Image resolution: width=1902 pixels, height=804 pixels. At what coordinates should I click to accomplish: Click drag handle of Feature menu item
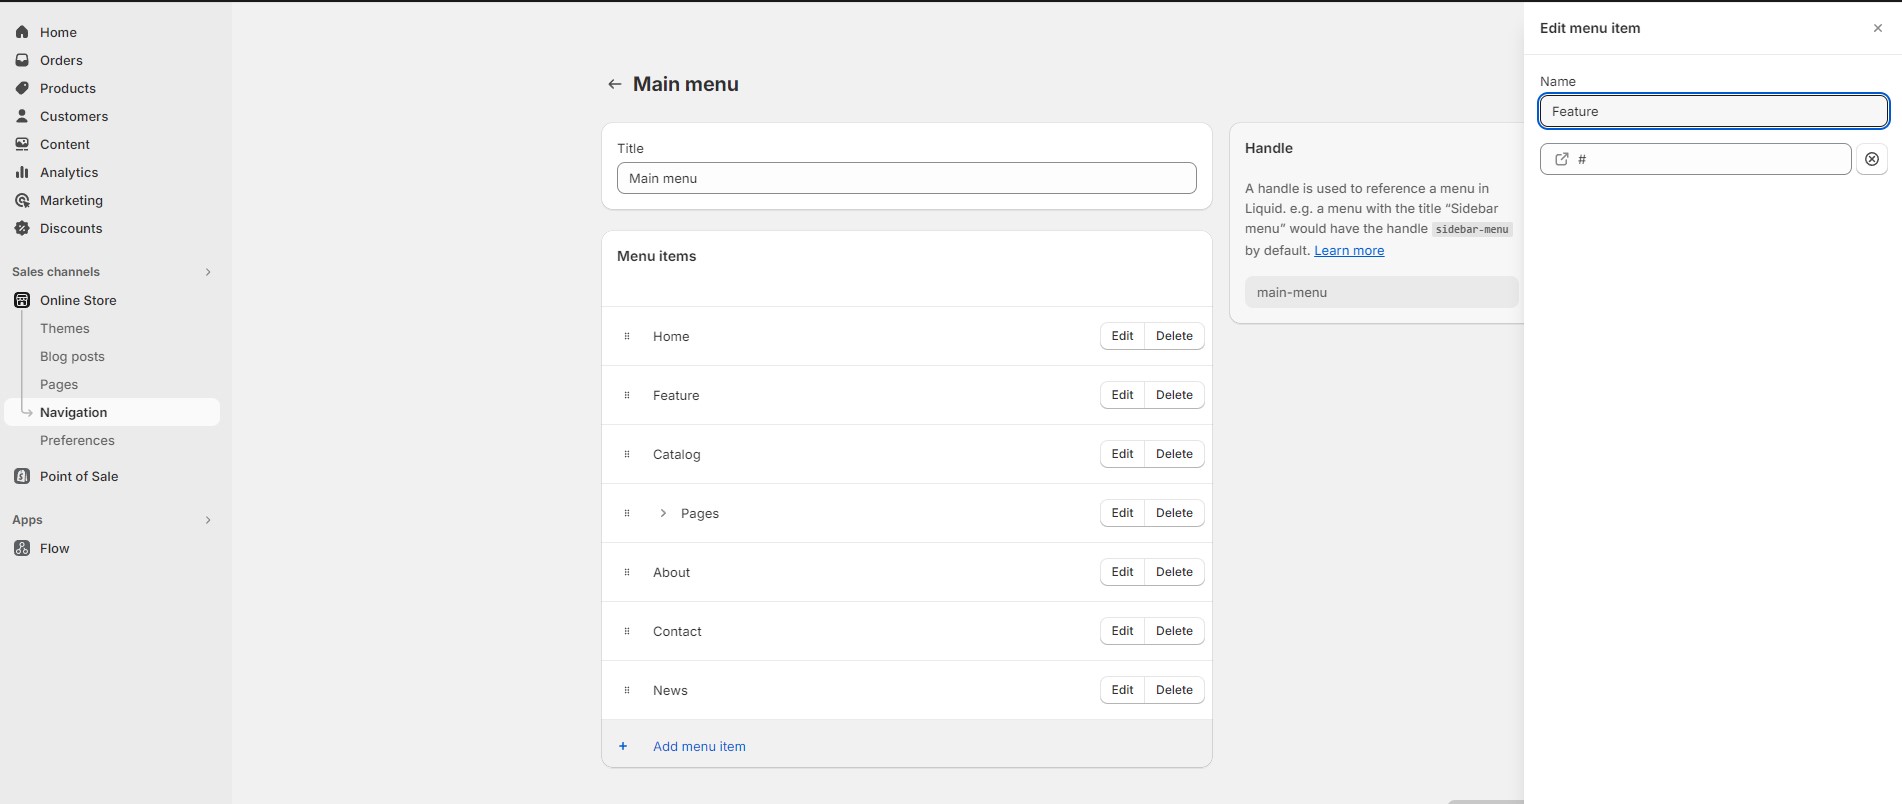(627, 395)
